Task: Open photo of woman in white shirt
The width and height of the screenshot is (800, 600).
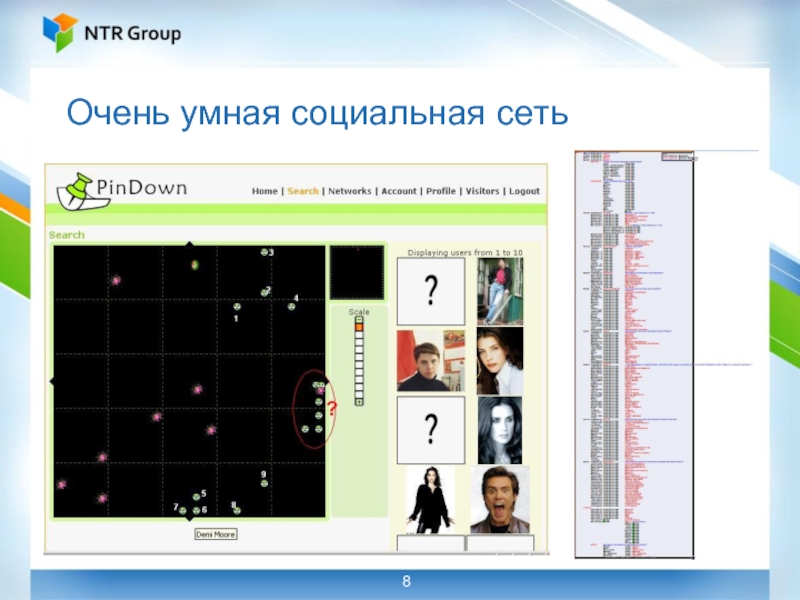Action: pos(500,361)
